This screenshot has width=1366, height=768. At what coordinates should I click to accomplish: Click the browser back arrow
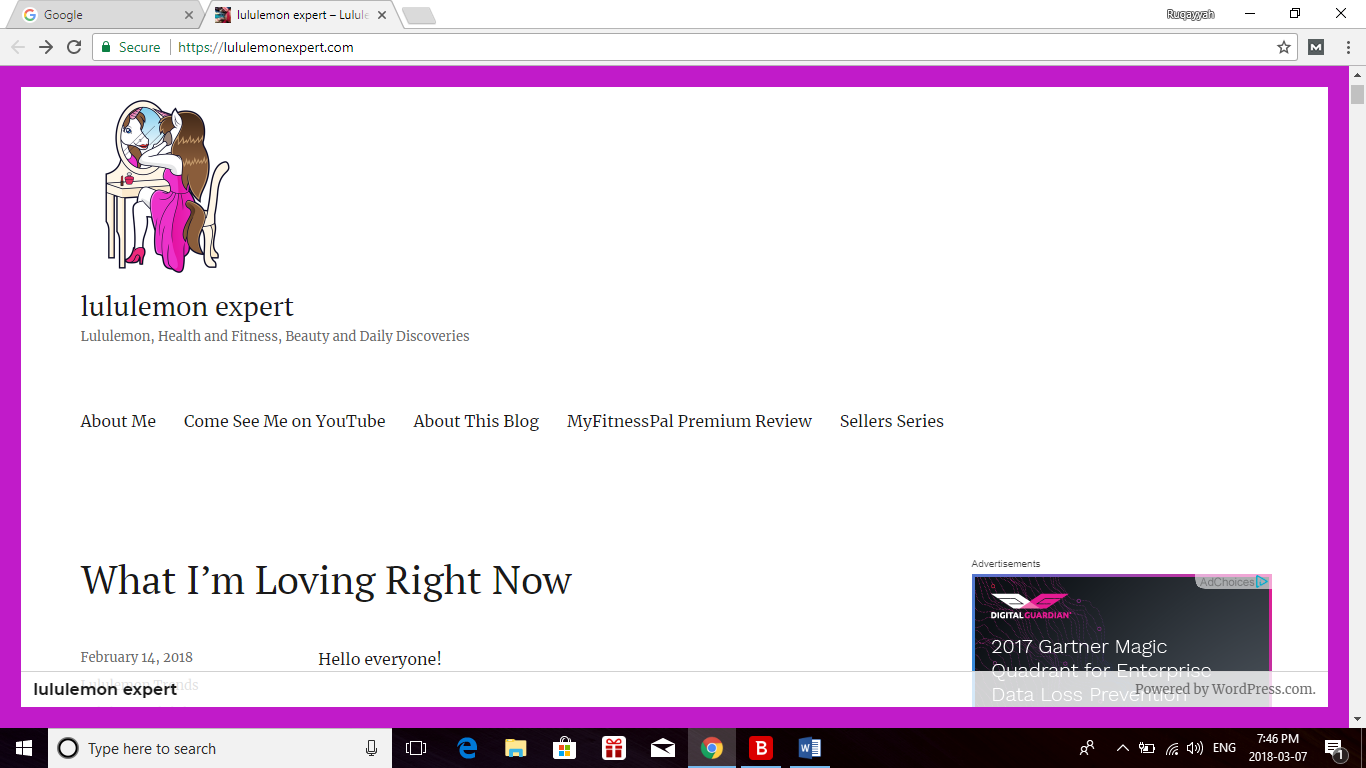tap(18, 47)
